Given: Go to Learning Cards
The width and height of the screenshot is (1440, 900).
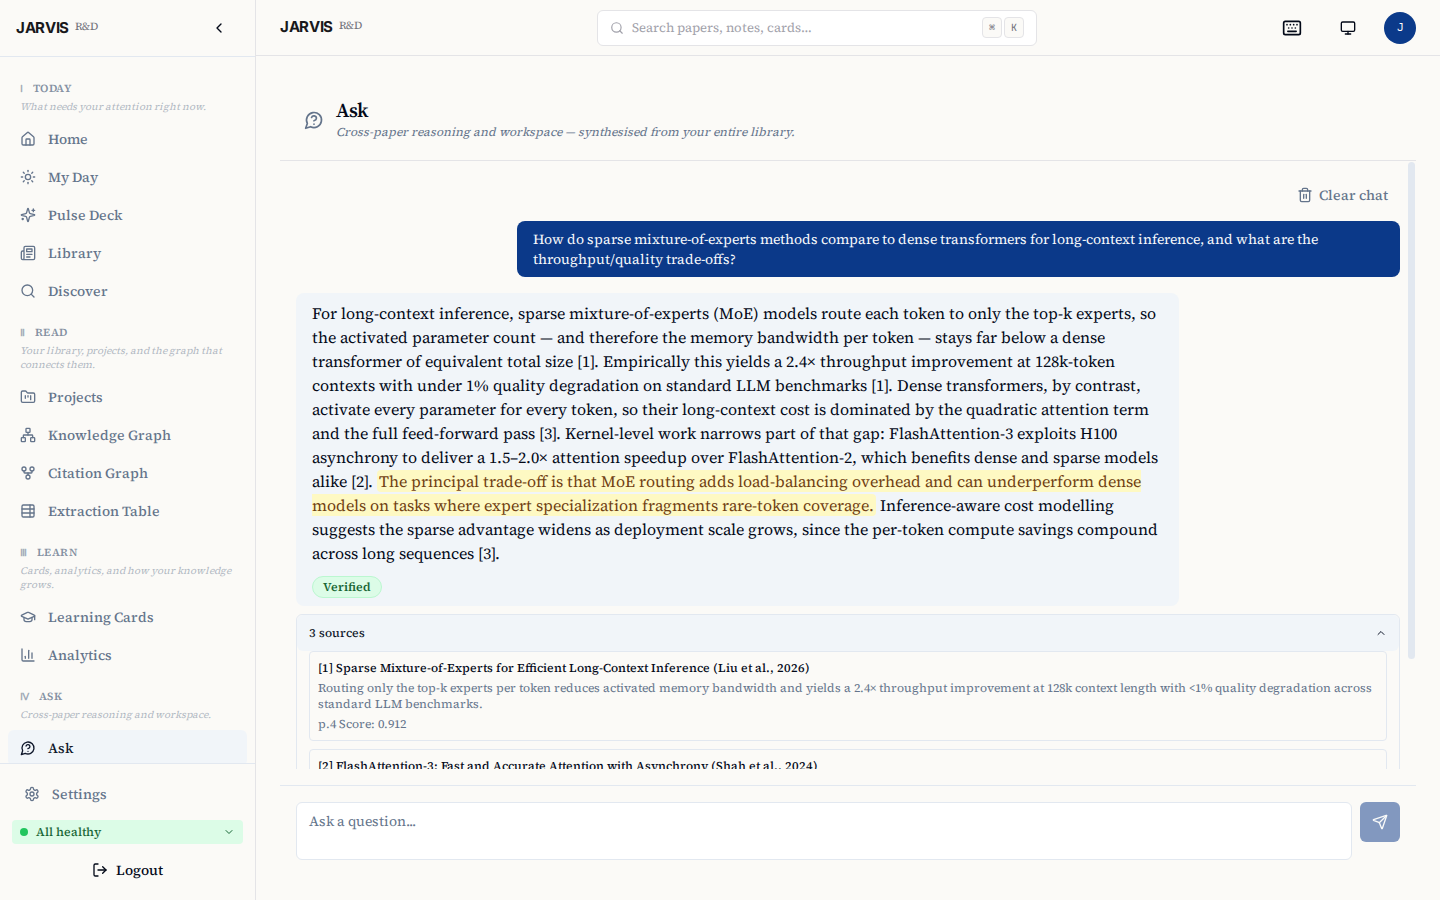Looking at the screenshot, I should pos(127,617).
